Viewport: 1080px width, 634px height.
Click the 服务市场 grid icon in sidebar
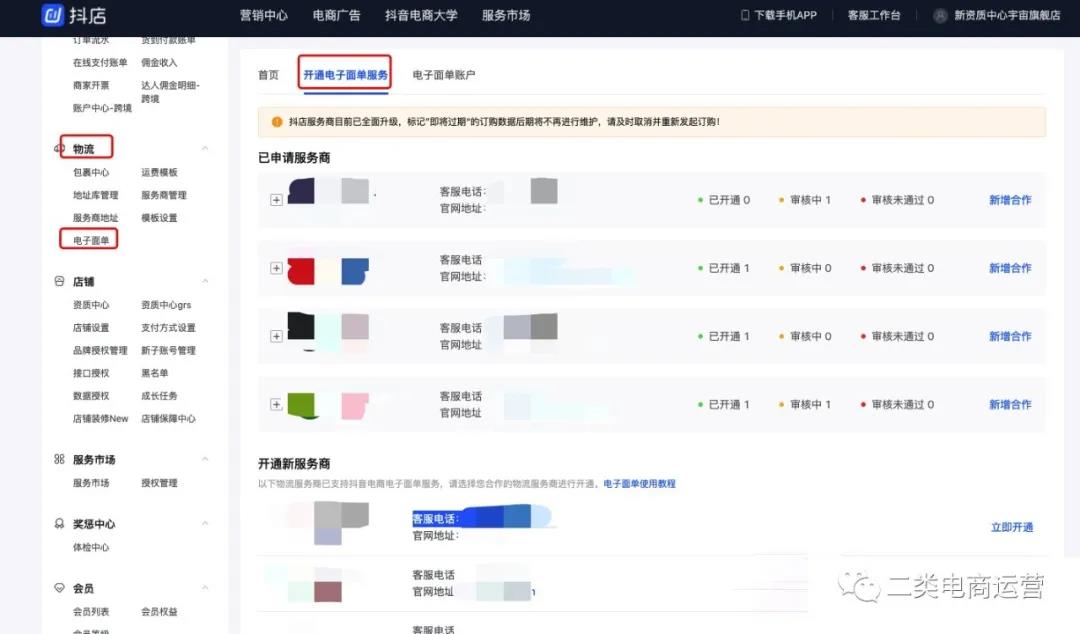(x=59, y=459)
